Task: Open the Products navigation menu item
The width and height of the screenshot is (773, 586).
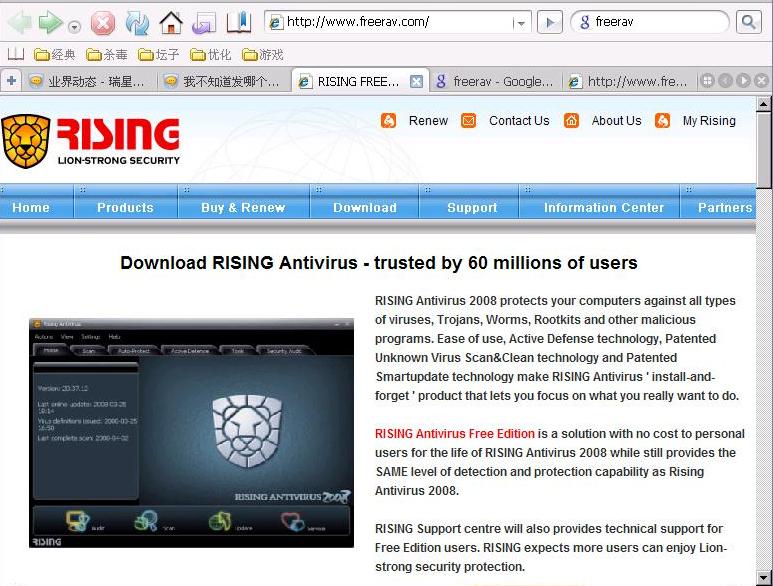Action: 125,207
